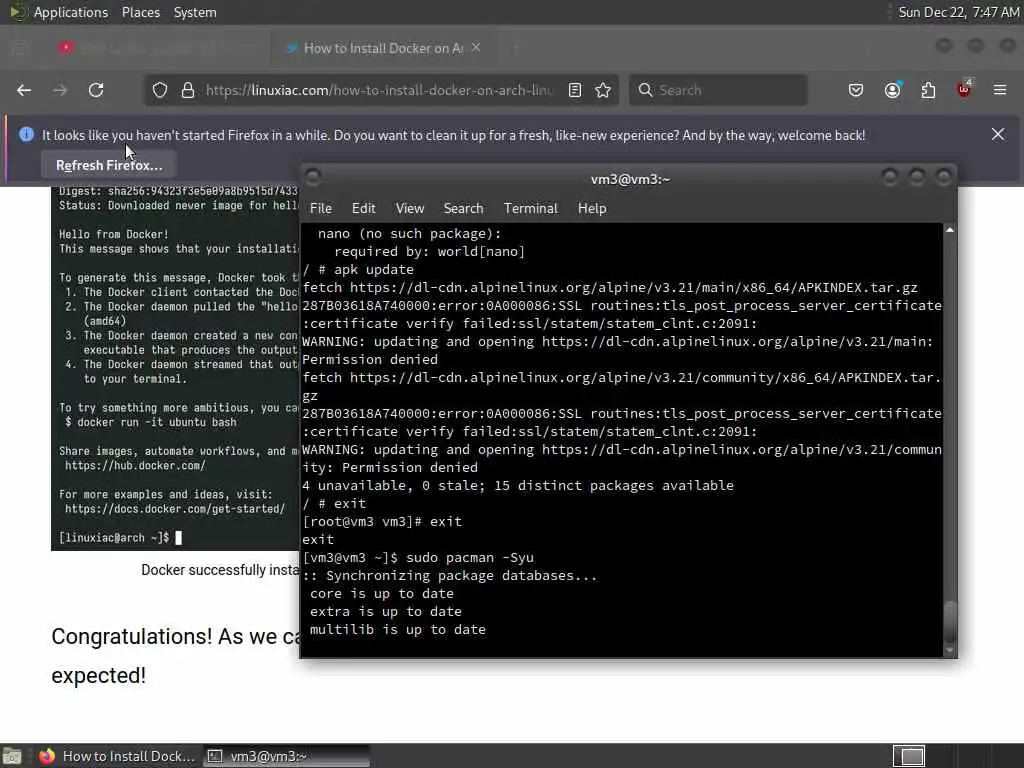Click the clock showing Sun Dec 22
This screenshot has height=768, width=1024.
coord(958,12)
